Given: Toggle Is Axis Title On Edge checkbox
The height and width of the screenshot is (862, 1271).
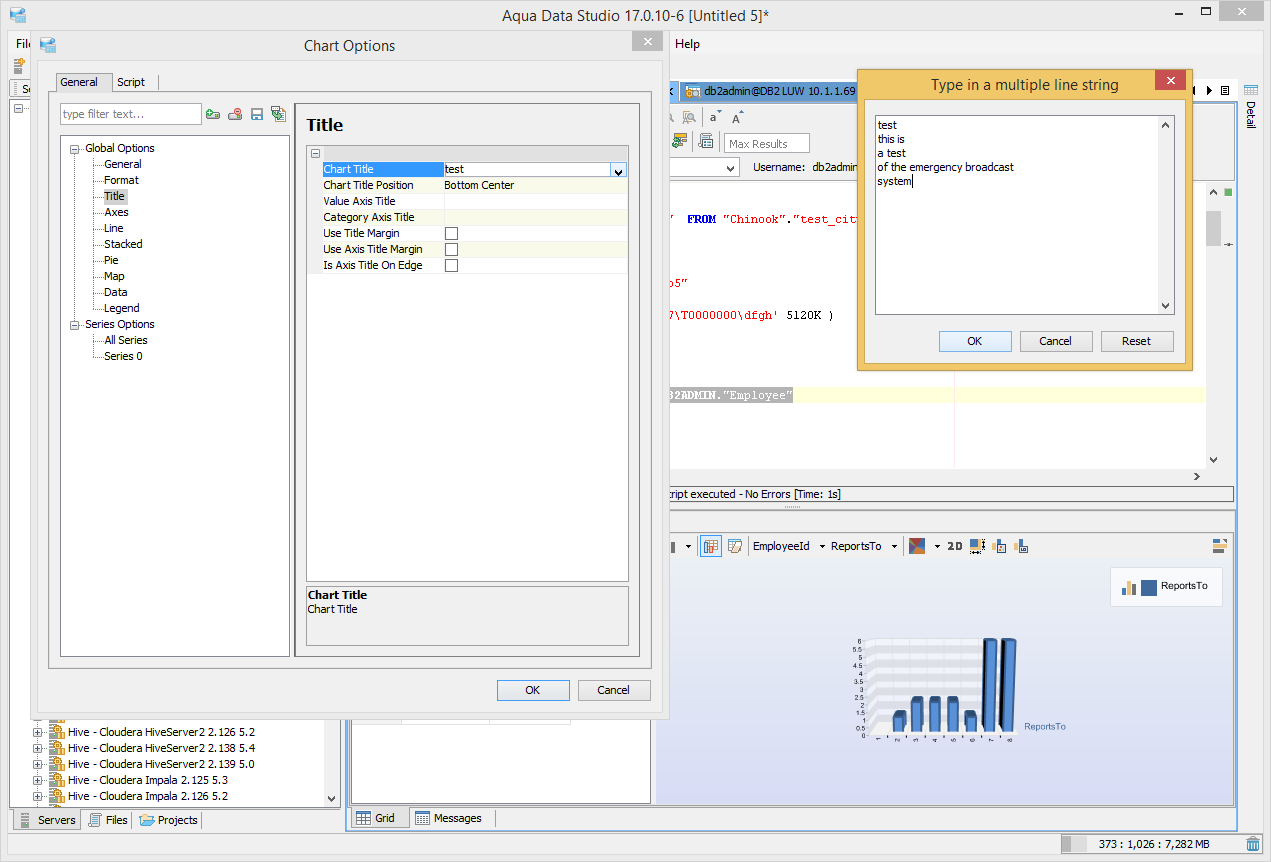Looking at the screenshot, I should pyautogui.click(x=451, y=266).
